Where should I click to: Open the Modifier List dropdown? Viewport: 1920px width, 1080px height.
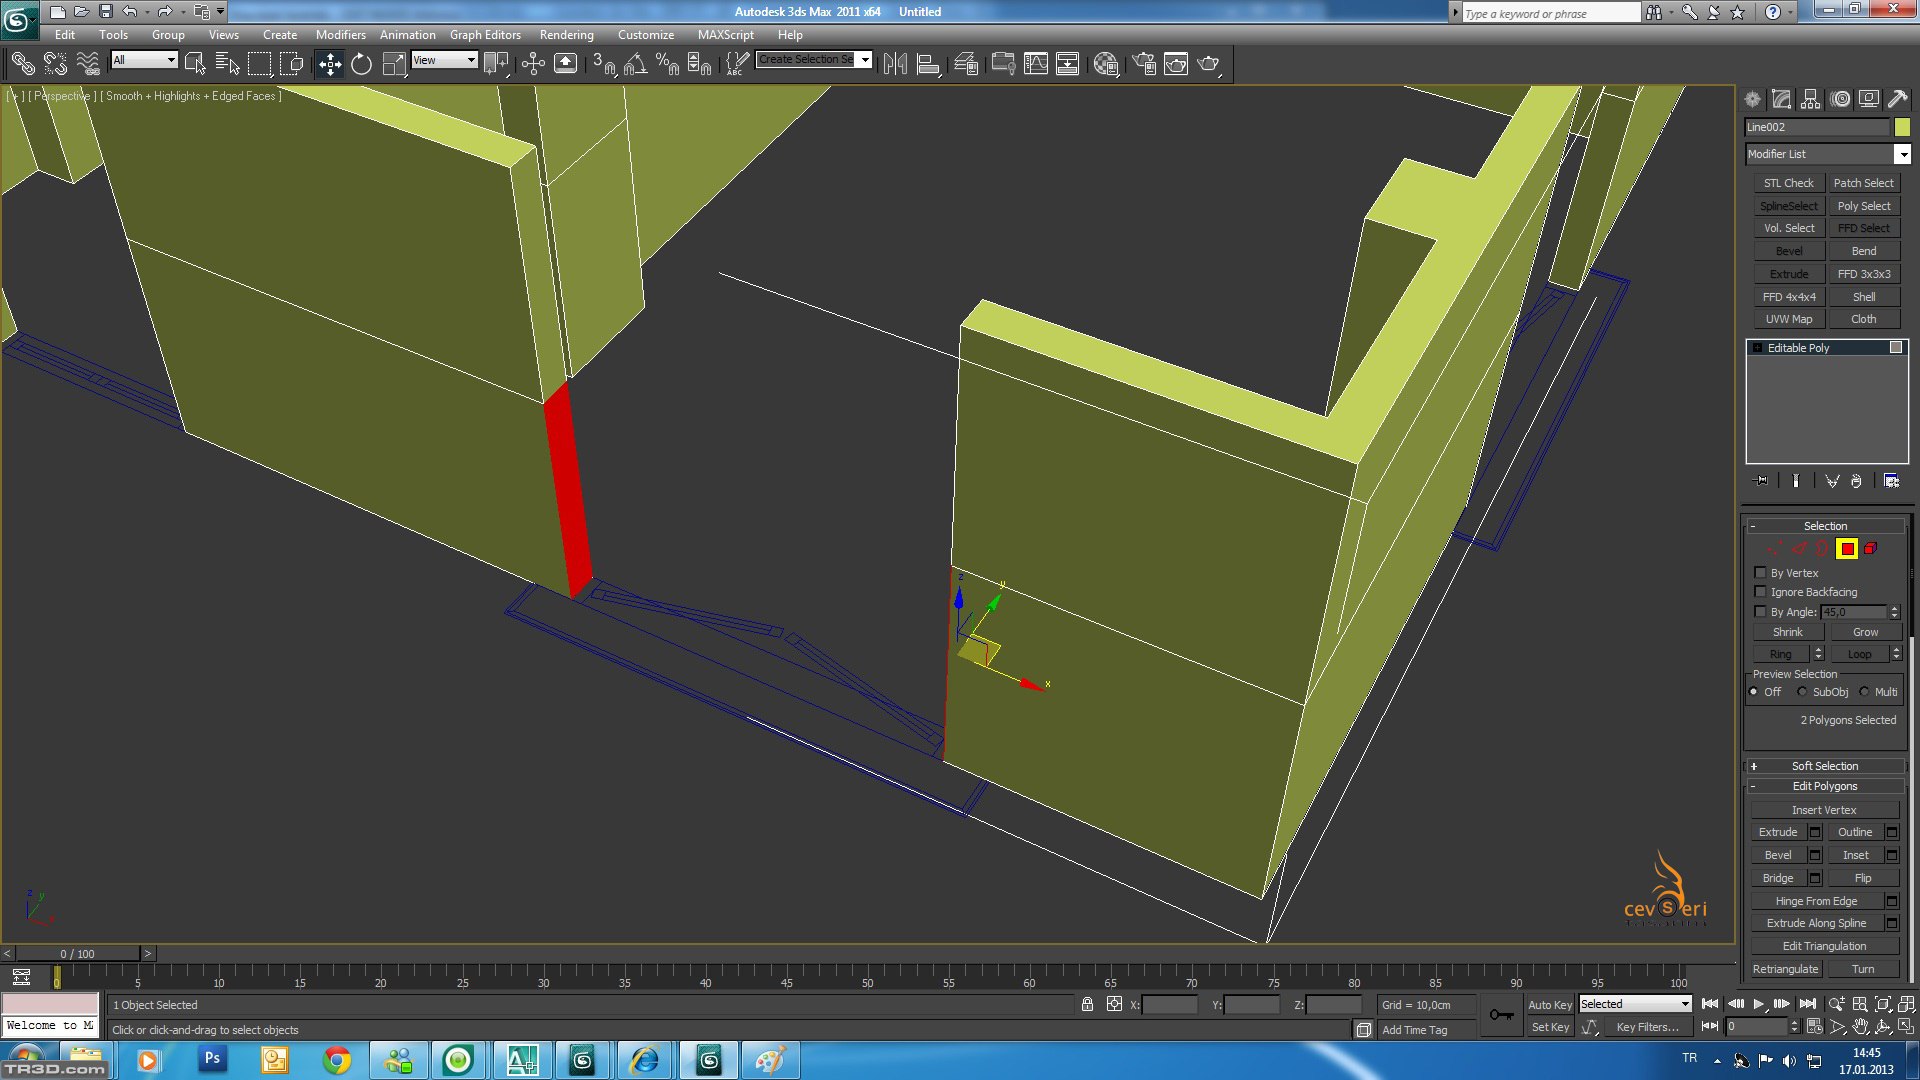click(x=1902, y=154)
